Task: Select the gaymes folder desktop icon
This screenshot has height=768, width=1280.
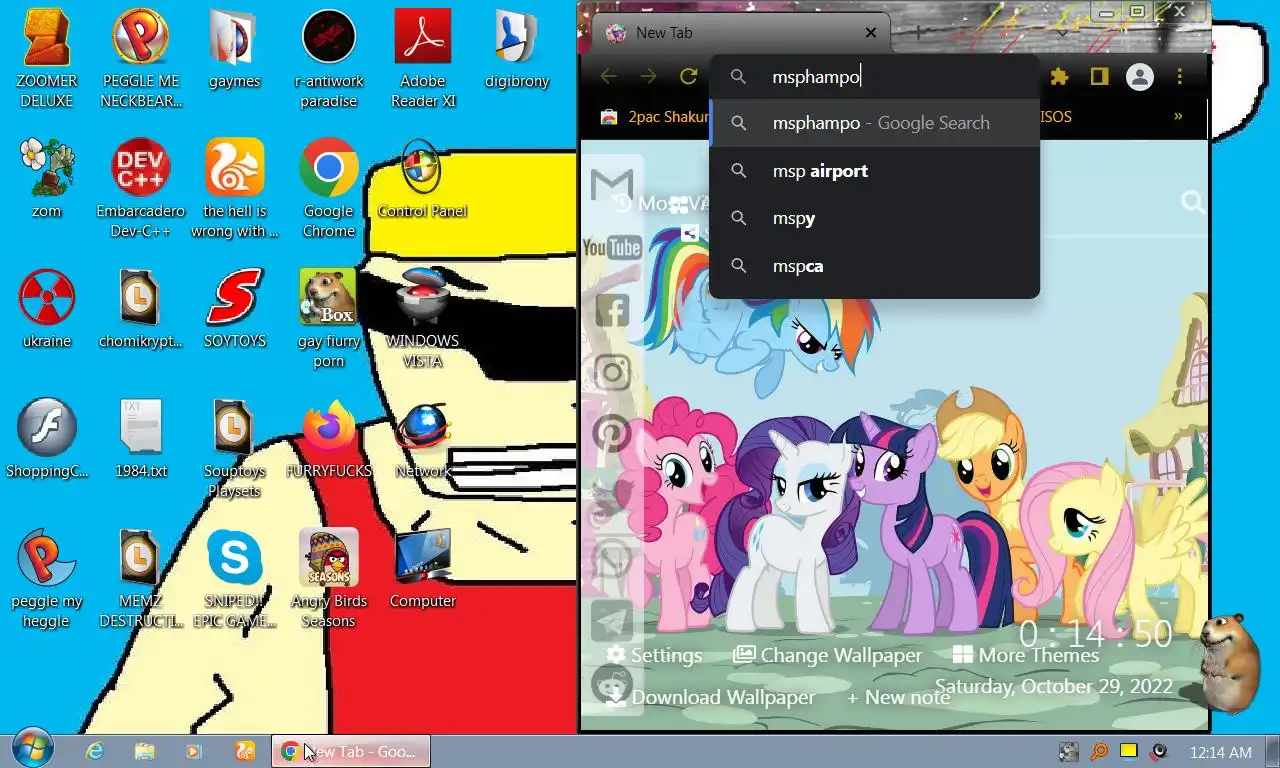Action: click(235, 49)
